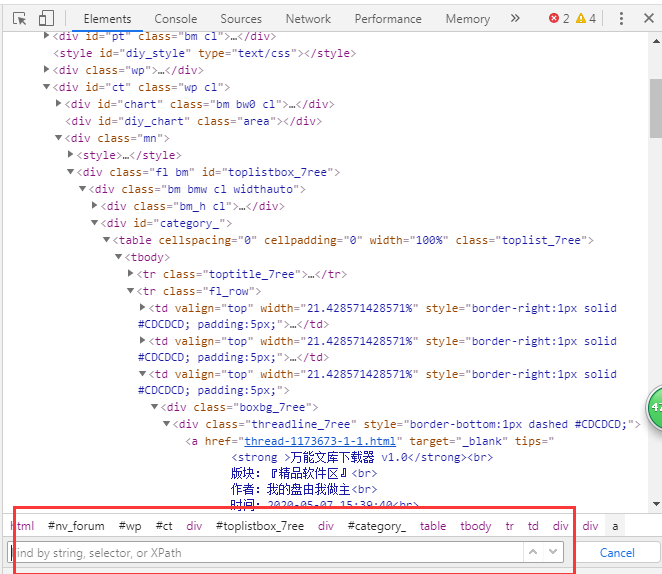Viewport: 662px width, 574px height.
Task: Select the #wp breadcrumb
Action: 130,526
